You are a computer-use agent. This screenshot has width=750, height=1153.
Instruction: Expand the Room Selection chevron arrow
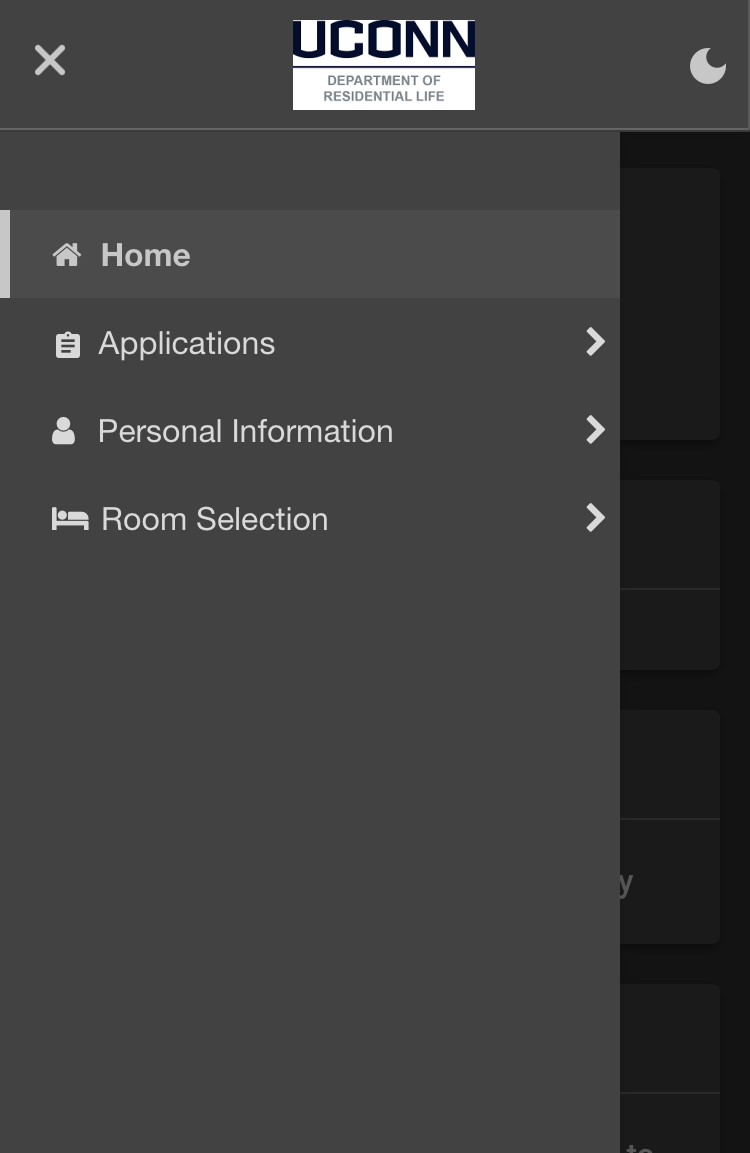595,518
